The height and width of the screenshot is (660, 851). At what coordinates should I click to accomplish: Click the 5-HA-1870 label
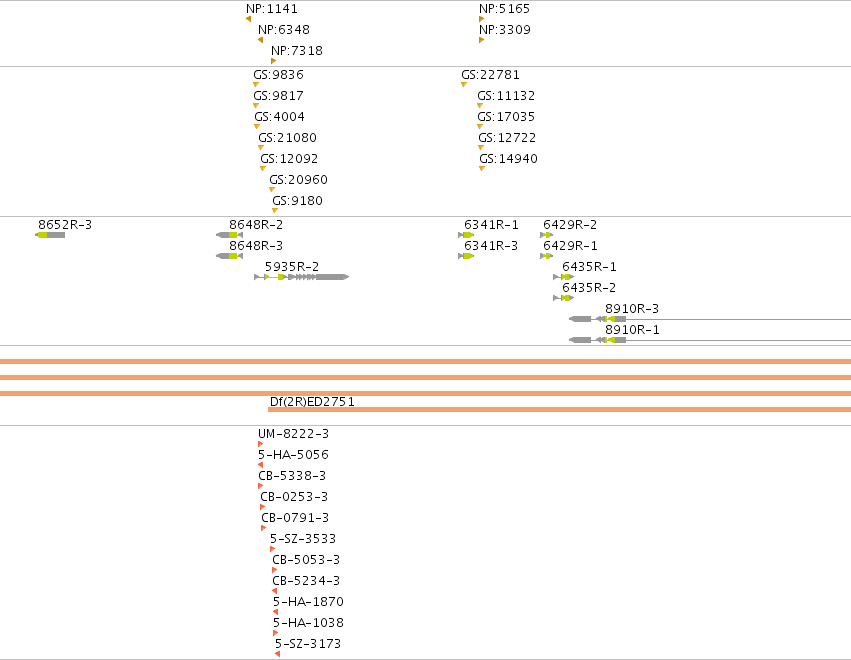click(x=308, y=602)
